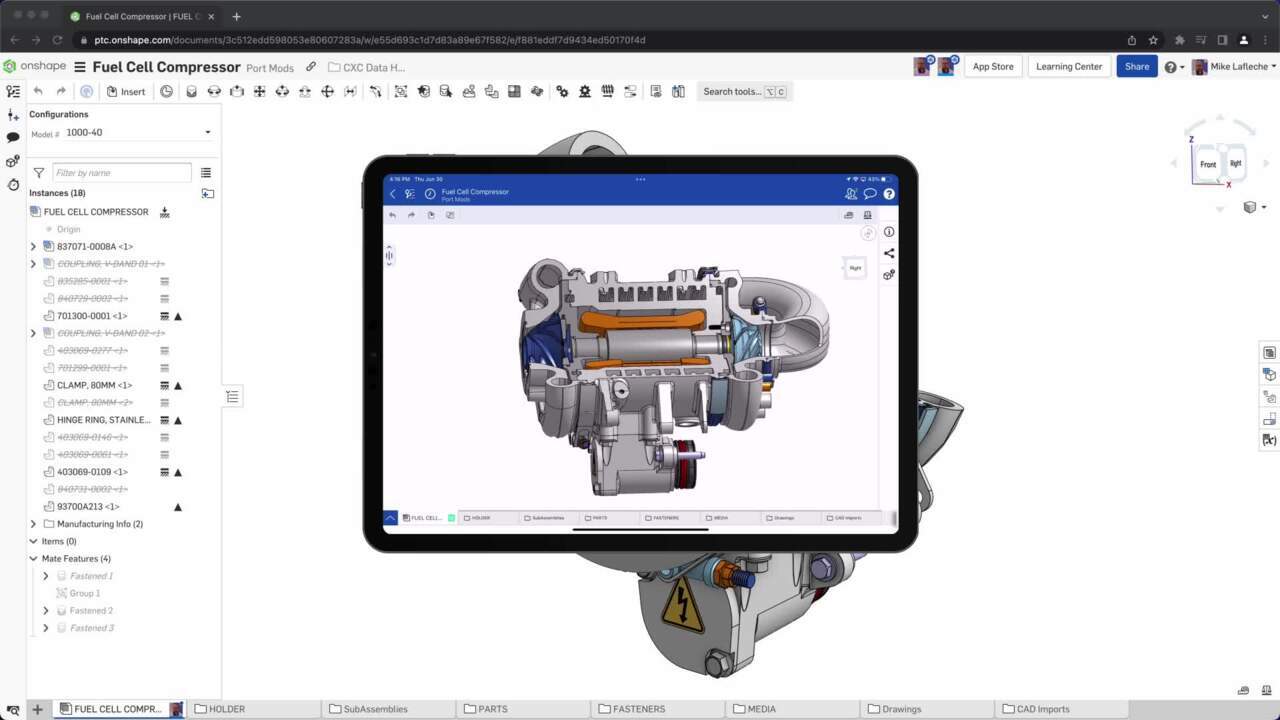
Task: Toggle the assembly list panel icon on the toolbar's left end
Action: point(13,91)
